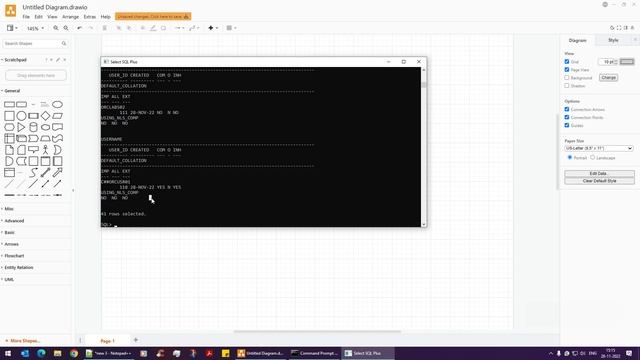Close the Scratchpad panel with x icon

point(64,60)
